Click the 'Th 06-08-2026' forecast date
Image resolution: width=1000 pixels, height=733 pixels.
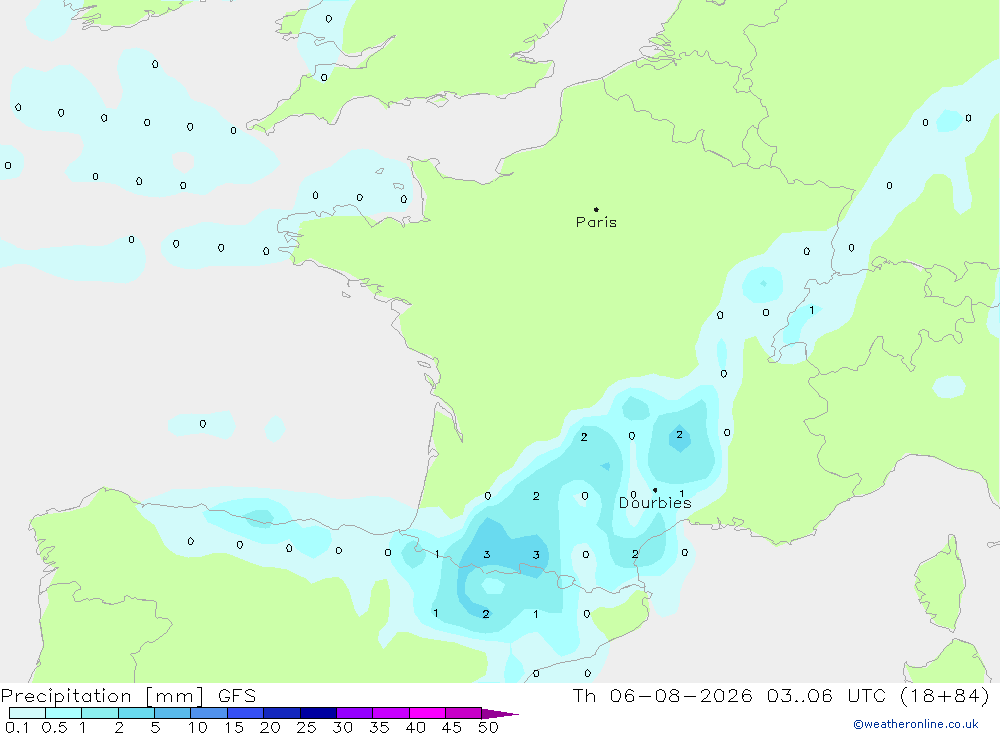[x=662, y=695]
